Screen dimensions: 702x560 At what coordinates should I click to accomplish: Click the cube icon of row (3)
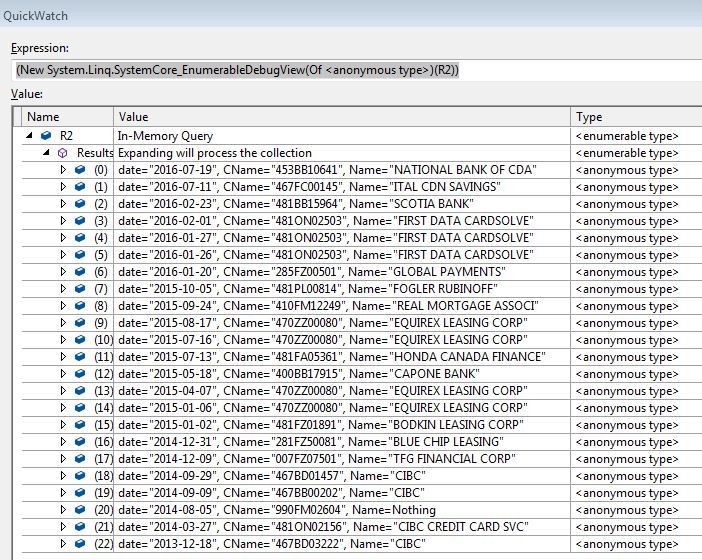tap(80, 221)
